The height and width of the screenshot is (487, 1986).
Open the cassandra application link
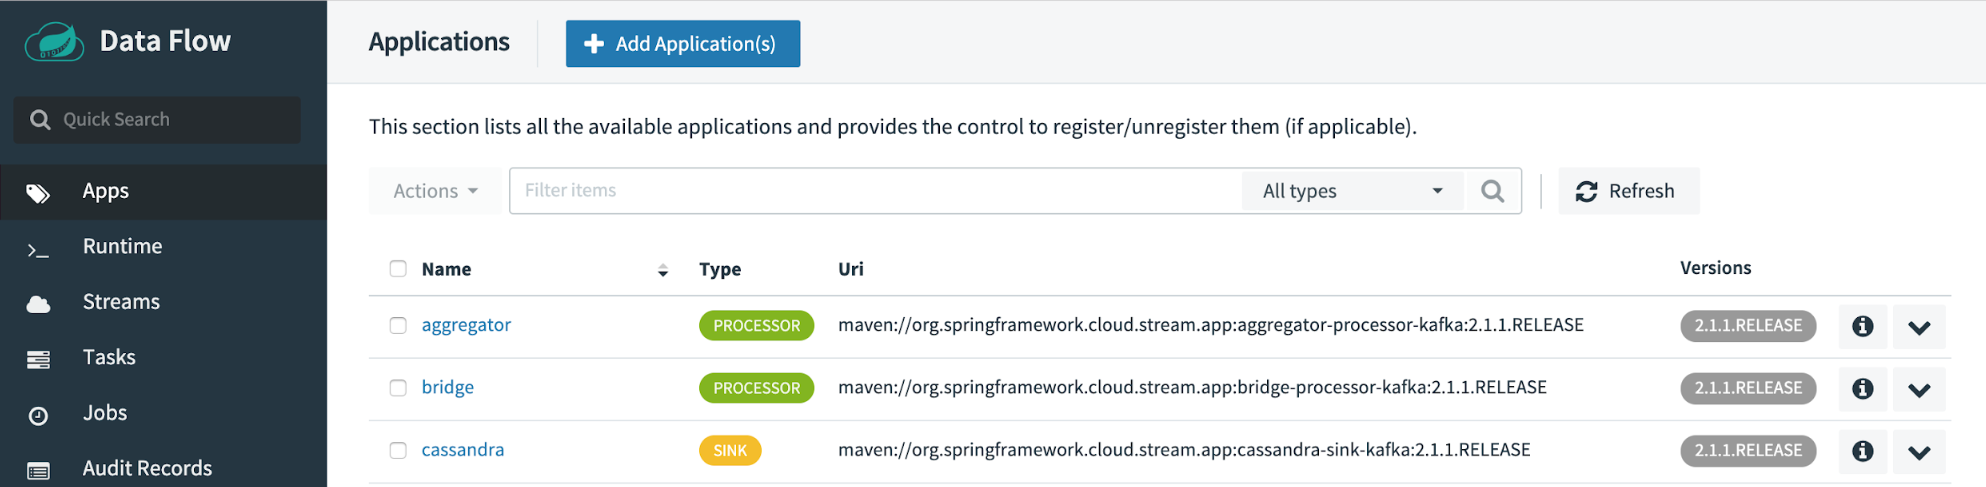(x=463, y=450)
